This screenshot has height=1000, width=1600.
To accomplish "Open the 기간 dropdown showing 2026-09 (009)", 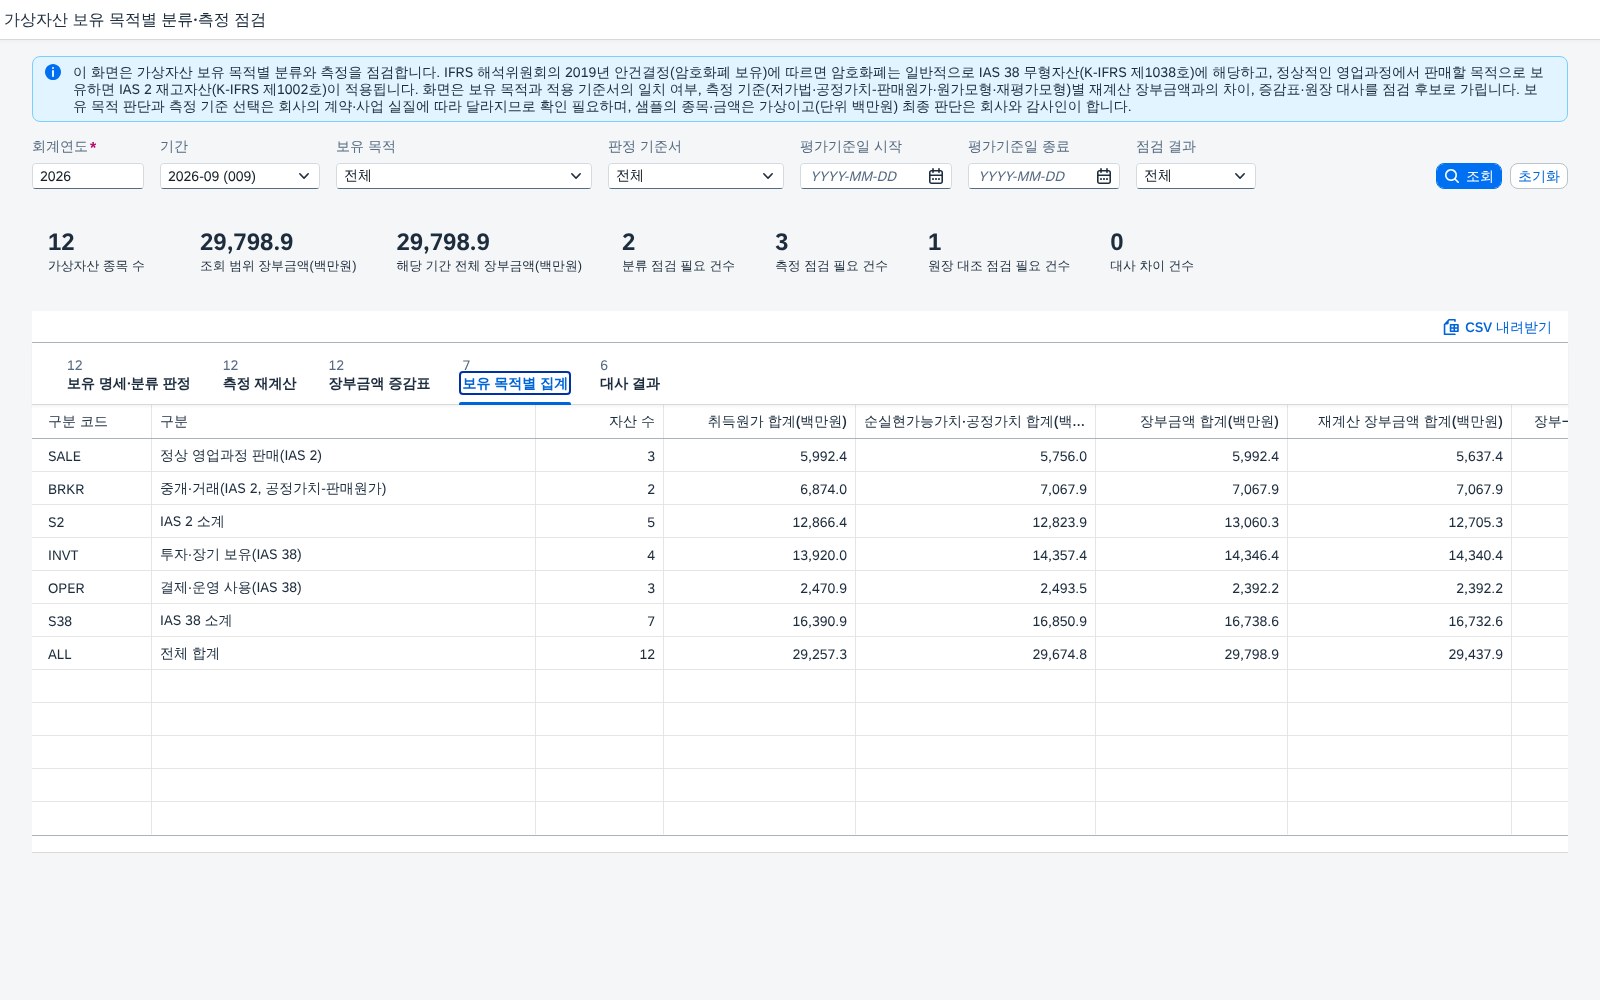I will point(240,176).
